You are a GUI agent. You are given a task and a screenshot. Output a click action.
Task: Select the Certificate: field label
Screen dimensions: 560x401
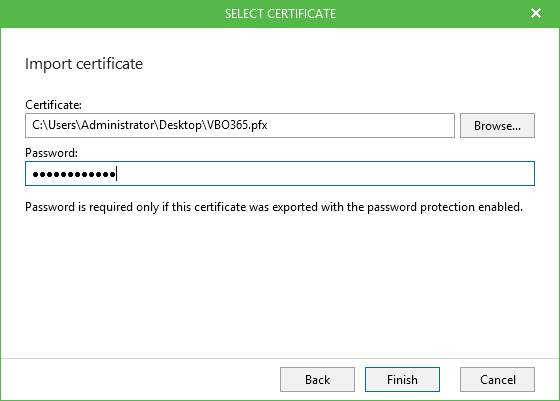(x=53, y=105)
